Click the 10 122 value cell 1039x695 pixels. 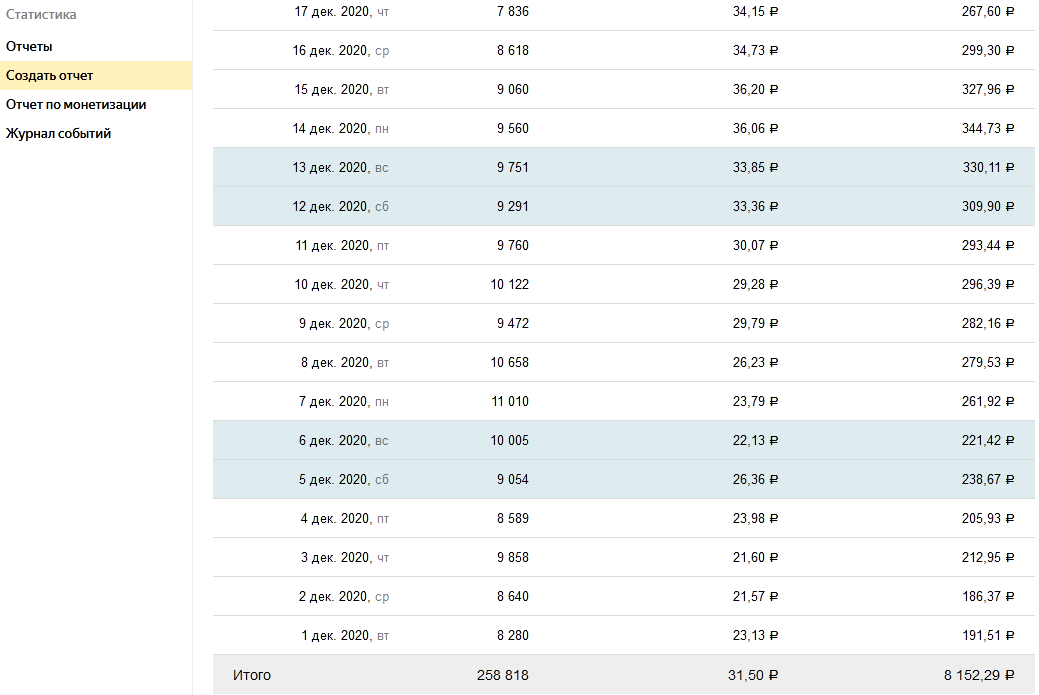coord(509,284)
